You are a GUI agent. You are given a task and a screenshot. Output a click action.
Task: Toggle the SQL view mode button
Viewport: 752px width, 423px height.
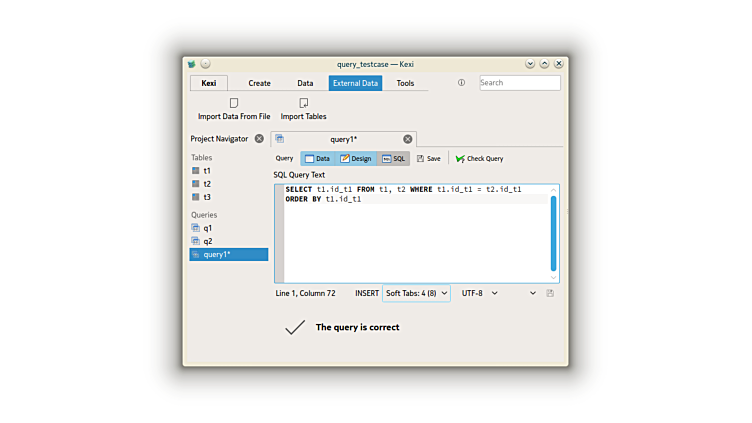coord(393,158)
